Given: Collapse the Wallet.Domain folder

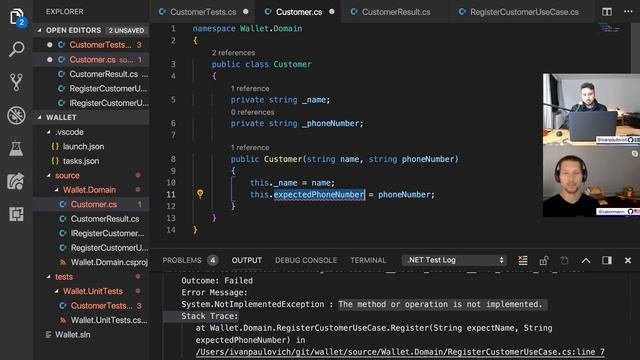Looking at the screenshot, I should tap(56, 190).
